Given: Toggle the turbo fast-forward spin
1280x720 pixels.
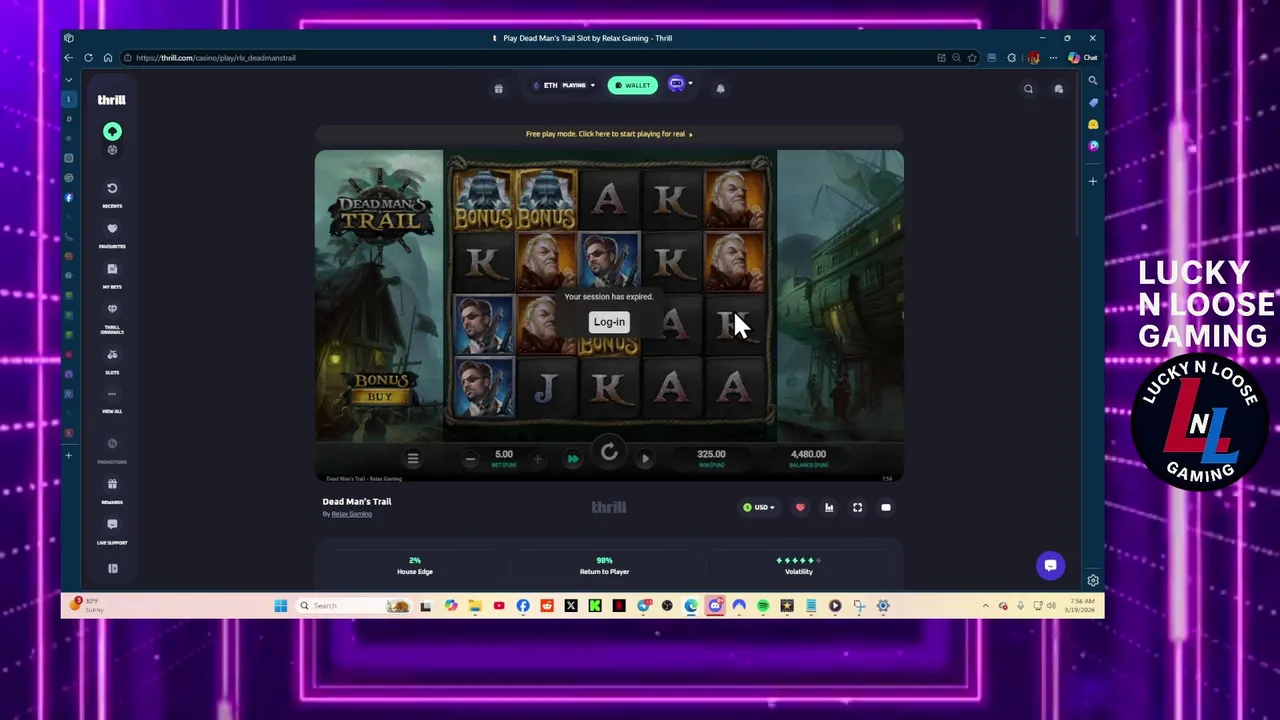Looking at the screenshot, I should [573, 459].
